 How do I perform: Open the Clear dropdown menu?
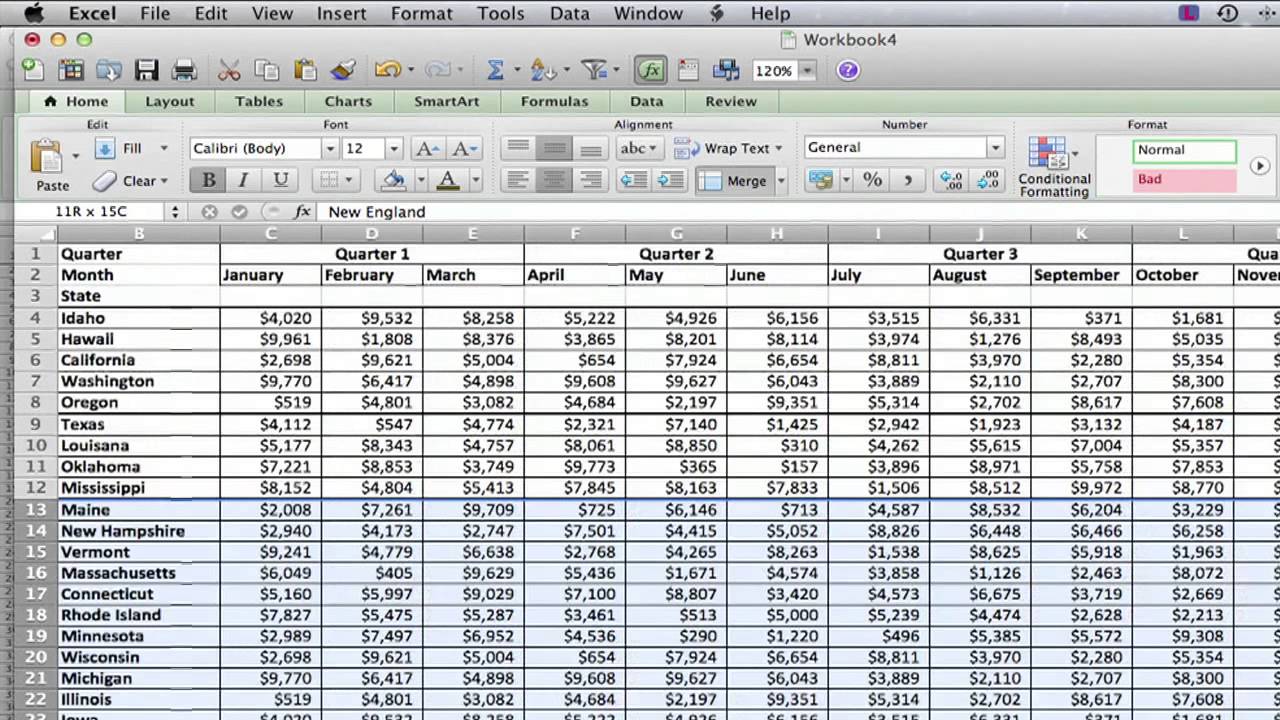coord(164,181)
